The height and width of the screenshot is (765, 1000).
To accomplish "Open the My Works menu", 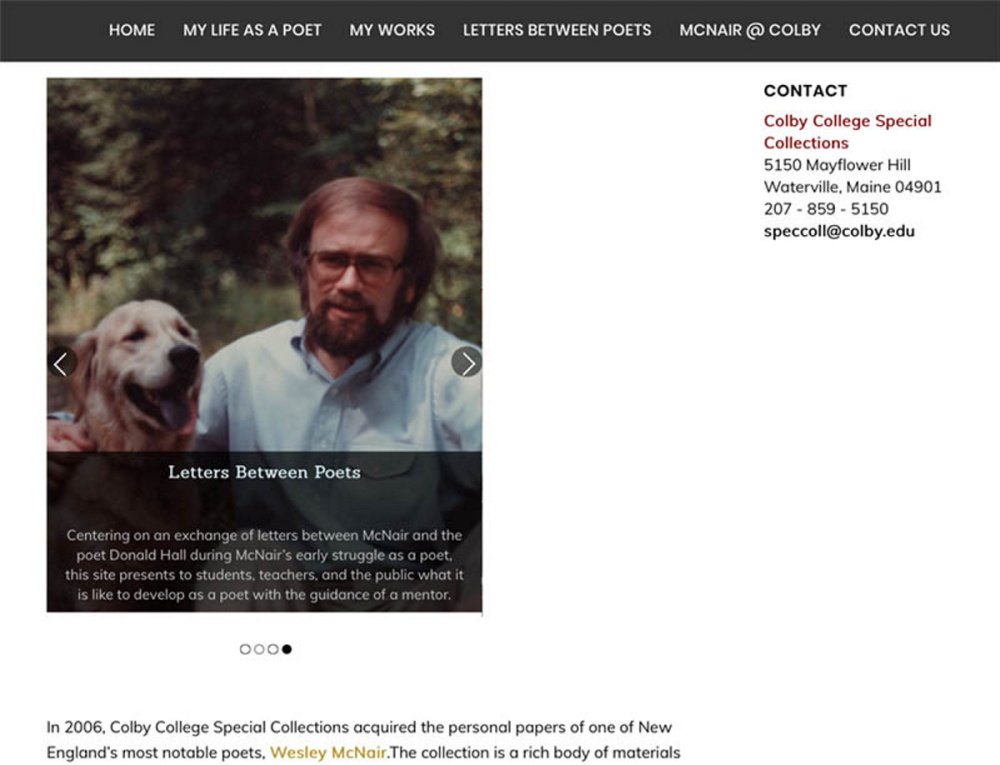I will click(392, 30).
